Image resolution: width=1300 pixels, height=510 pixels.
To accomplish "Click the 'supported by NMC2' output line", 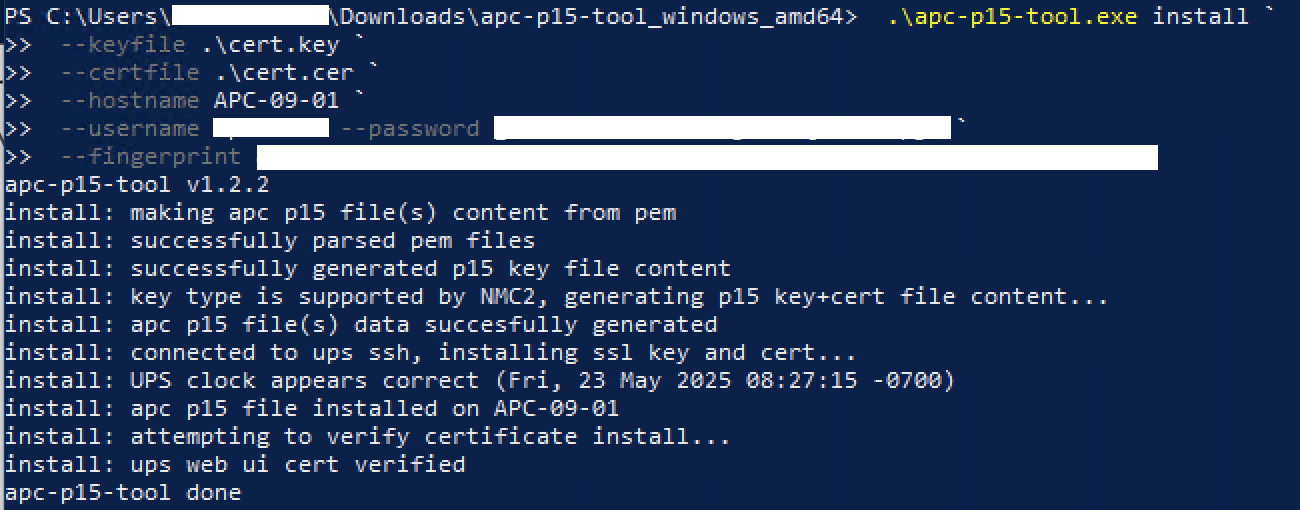I will (557, 296).
